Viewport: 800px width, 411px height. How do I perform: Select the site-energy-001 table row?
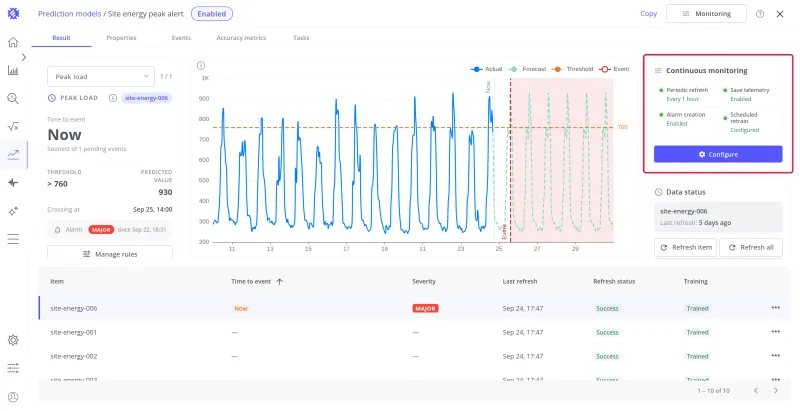[414, 332]
